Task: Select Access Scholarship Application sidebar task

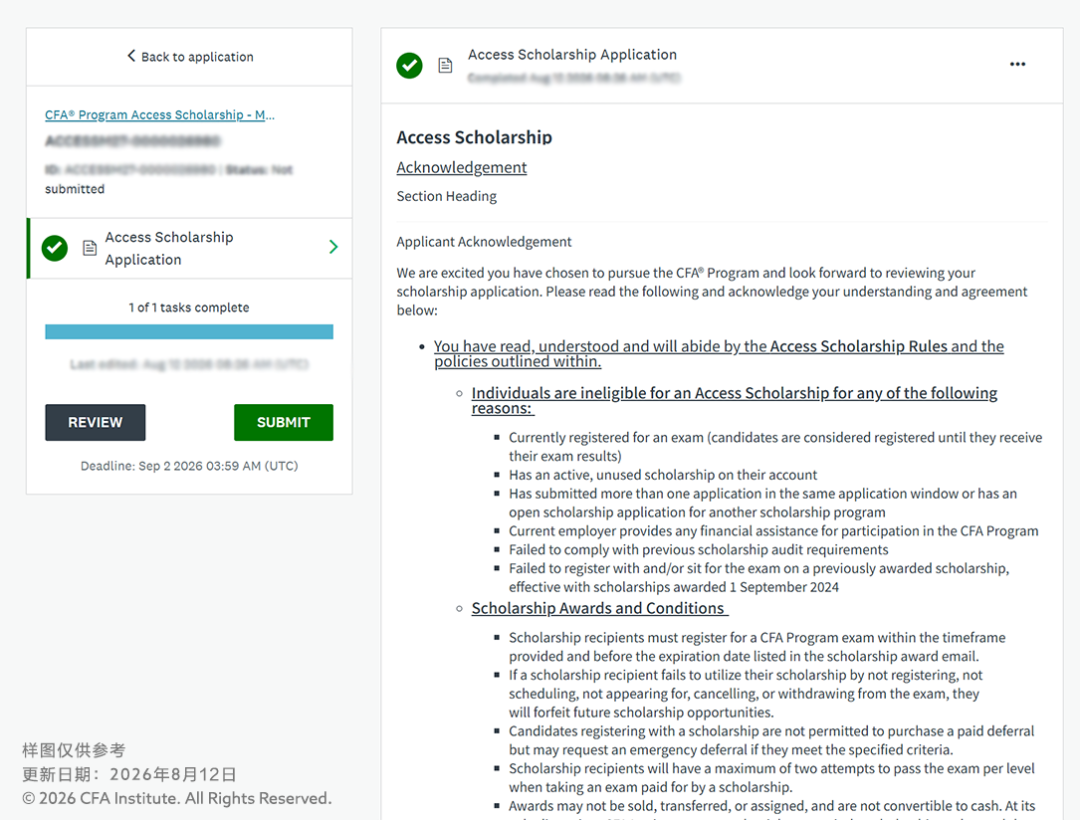Action: click(x=189, y=249)
